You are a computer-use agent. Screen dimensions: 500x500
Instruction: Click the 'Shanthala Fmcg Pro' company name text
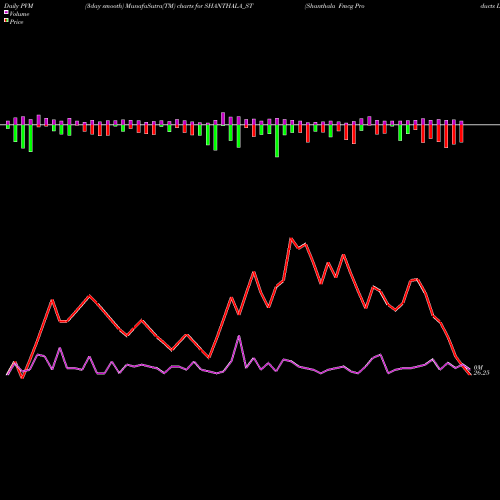334,6
